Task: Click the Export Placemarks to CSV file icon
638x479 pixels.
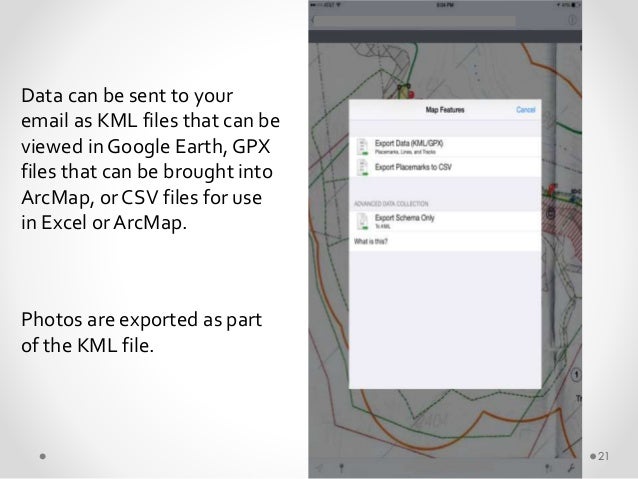Action: pyautogui.click(x=362, y=167)
